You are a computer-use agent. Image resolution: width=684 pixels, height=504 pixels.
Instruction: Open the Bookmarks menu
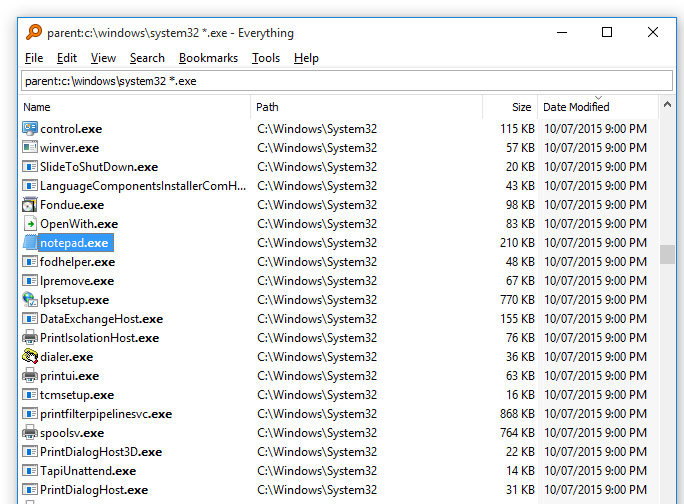pos(208,58)
